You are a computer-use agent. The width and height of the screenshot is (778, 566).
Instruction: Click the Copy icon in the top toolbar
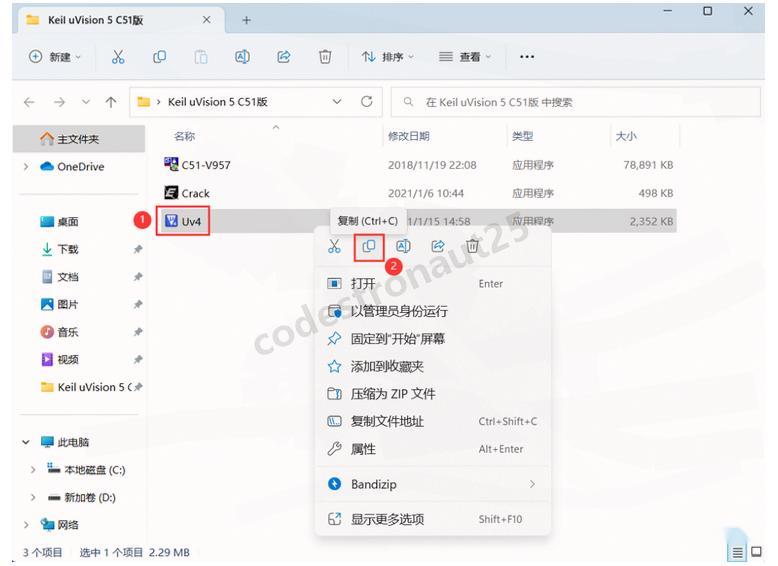(x=159, y=57)
